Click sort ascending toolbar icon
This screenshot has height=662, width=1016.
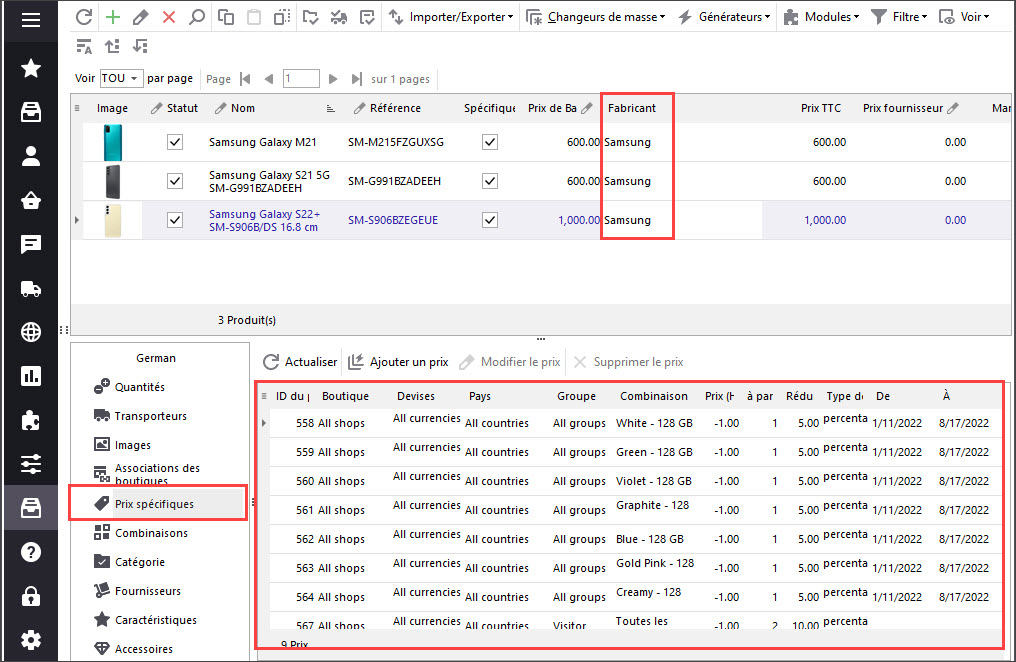[113, 47]
